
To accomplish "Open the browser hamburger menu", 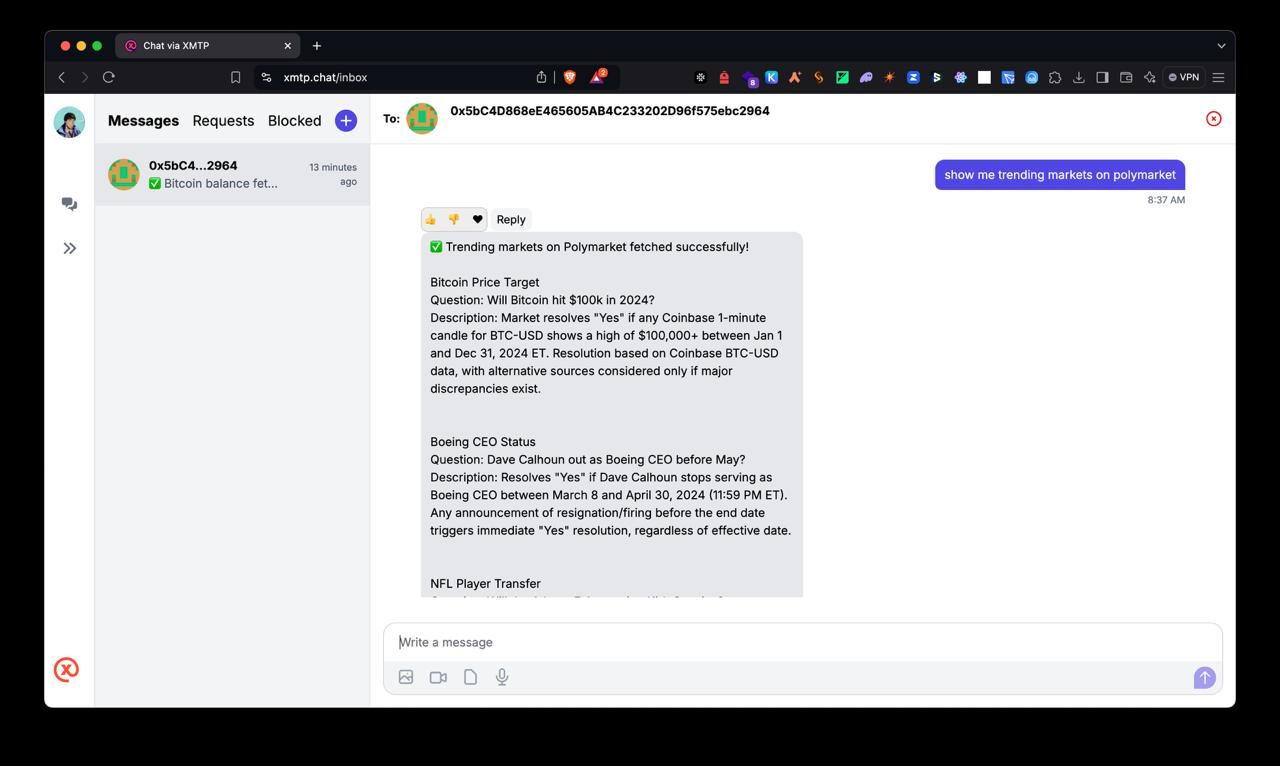I will coord(1218,77).
